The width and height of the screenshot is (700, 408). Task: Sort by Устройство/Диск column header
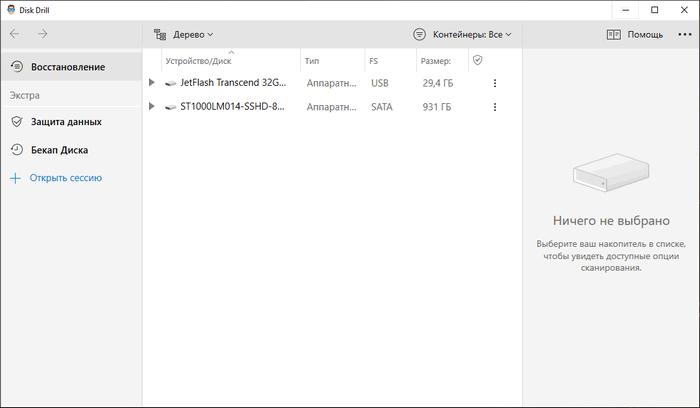click(198, 61)
